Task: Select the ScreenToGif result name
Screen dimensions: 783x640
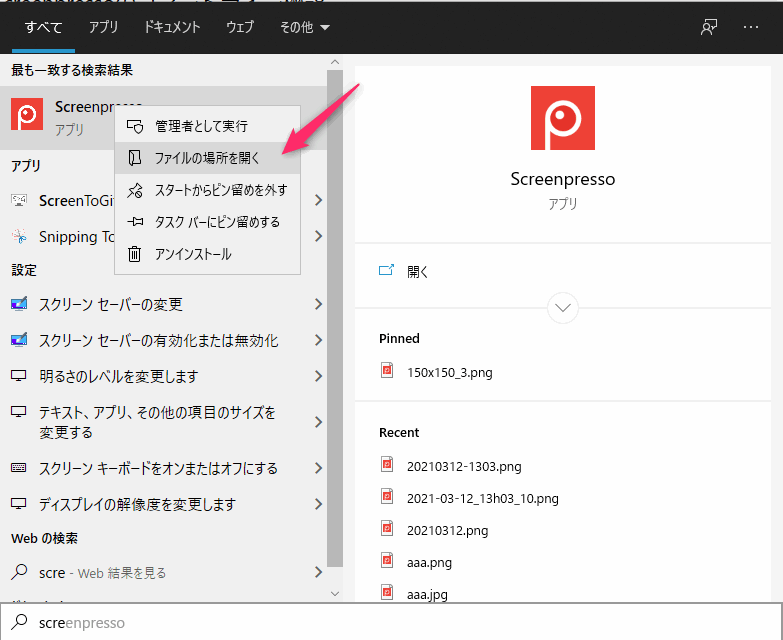Action: pos(76,201)
